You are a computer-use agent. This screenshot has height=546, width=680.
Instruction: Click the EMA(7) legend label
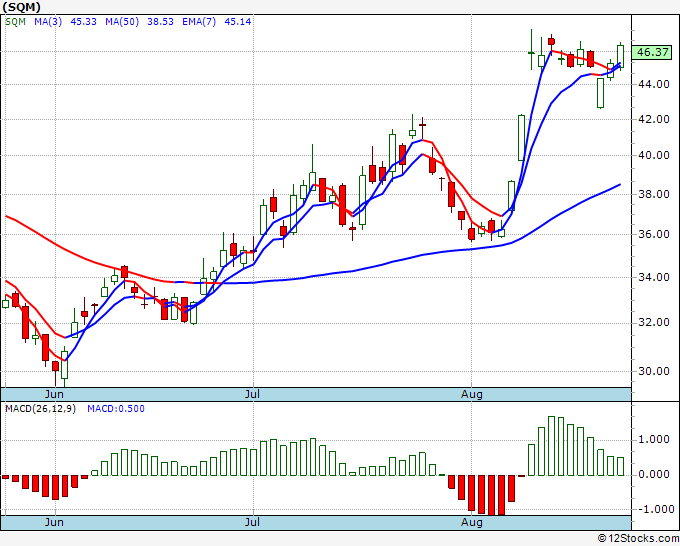[x=199, y=22]
